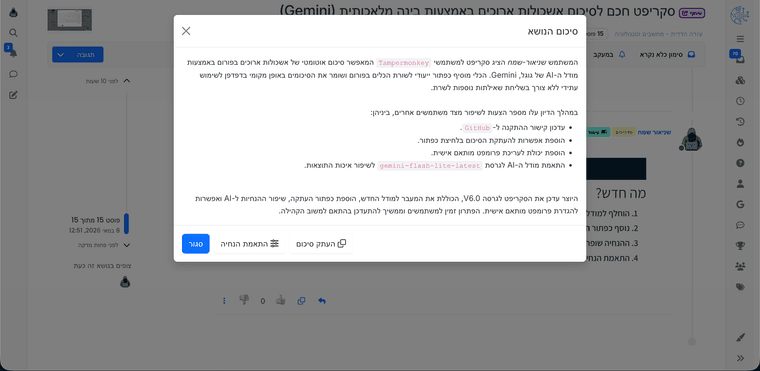Open the history icon with circular arrow
The width and height of the screenshot is (760, 371).
tap(740, 122)
